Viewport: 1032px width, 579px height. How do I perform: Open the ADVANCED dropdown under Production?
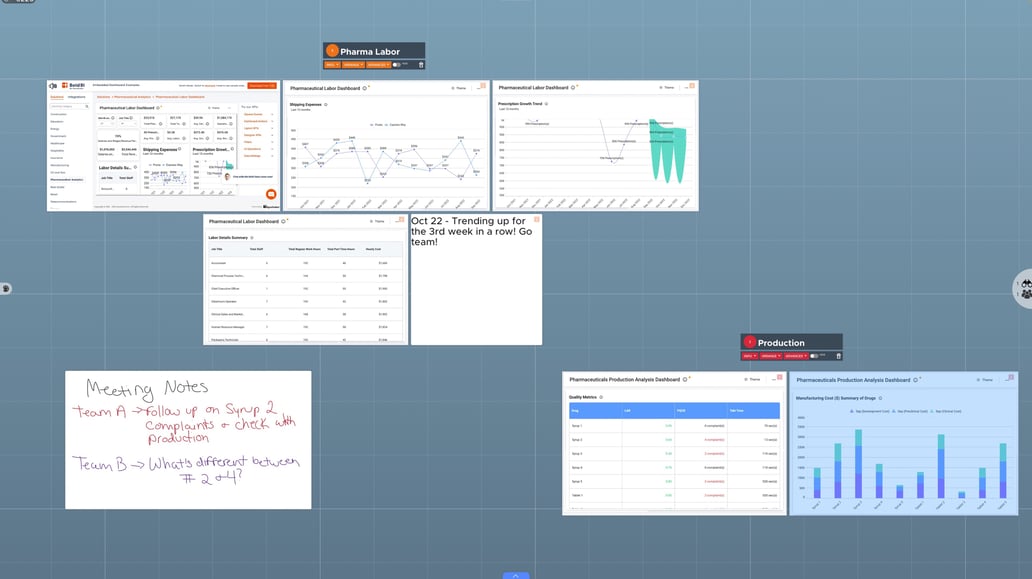point(796,356)
